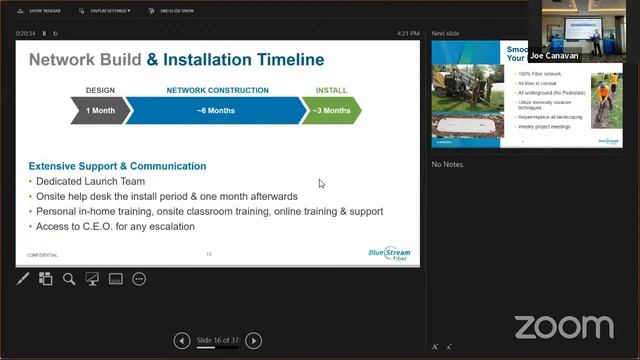Image resolution: width=640 pixels, height=360 pixels.
Task: Click End Slide Show
Action: (177, 11)
